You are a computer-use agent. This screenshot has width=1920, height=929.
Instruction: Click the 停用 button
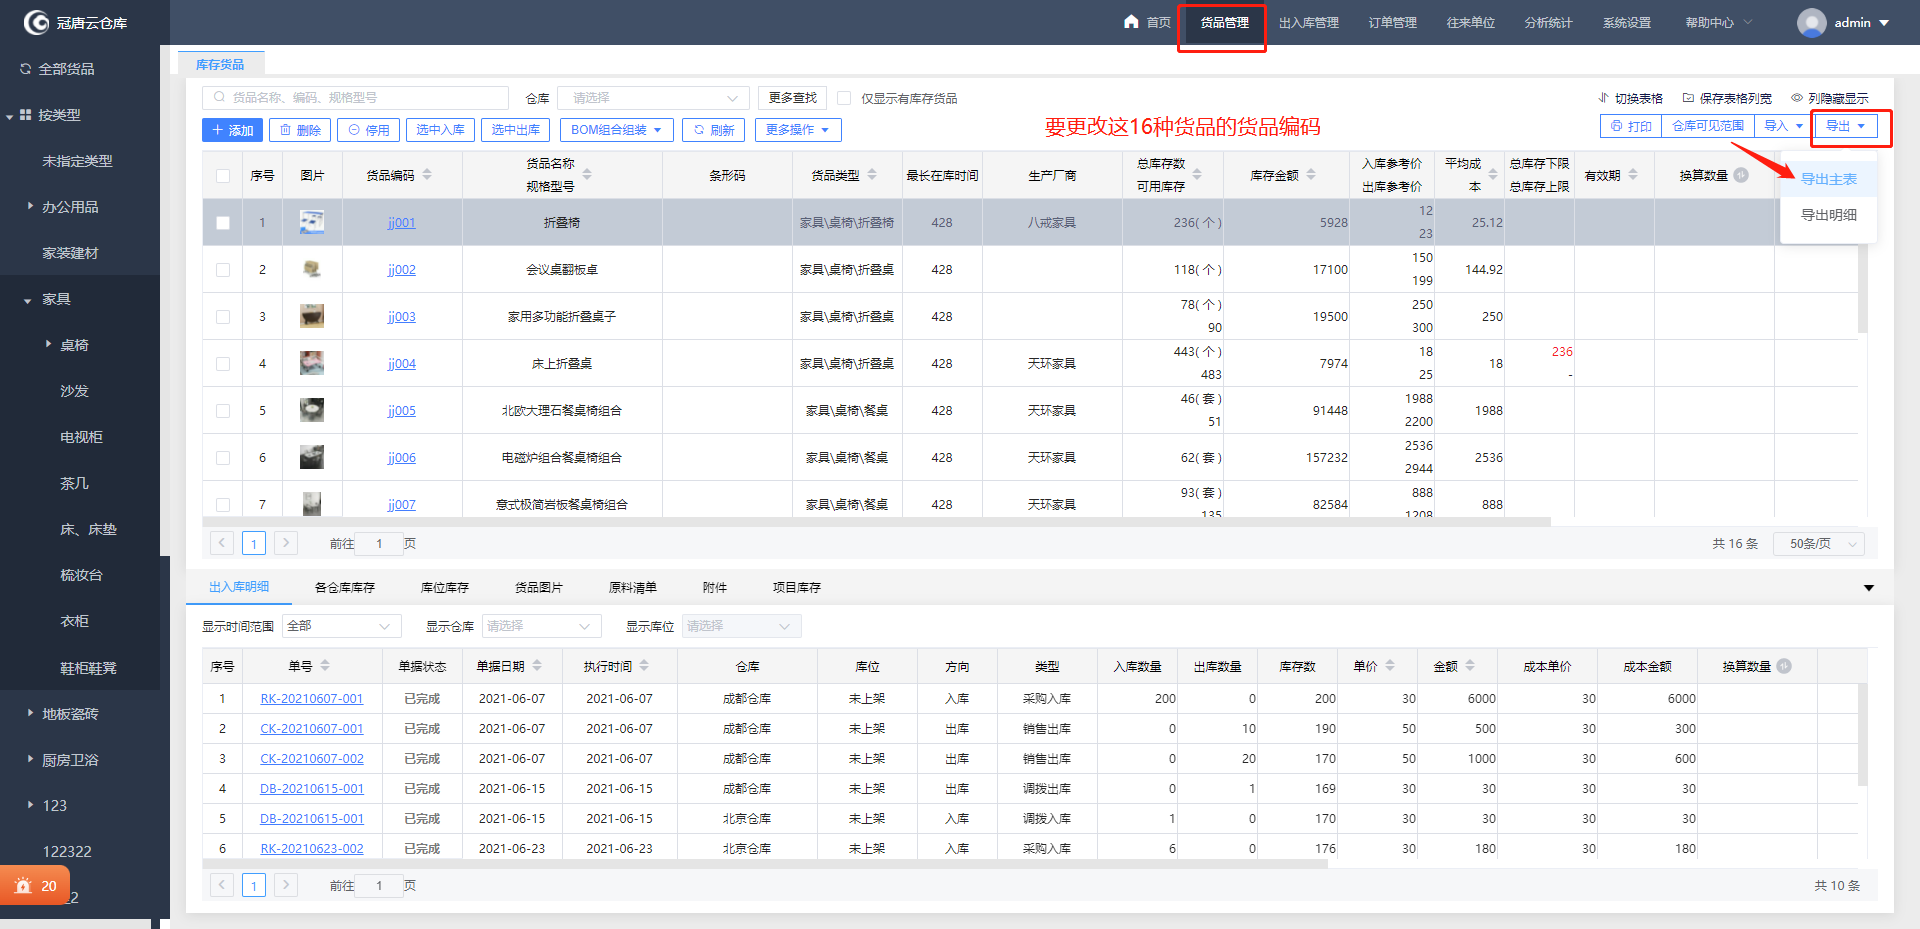click(x=369, y=130)
